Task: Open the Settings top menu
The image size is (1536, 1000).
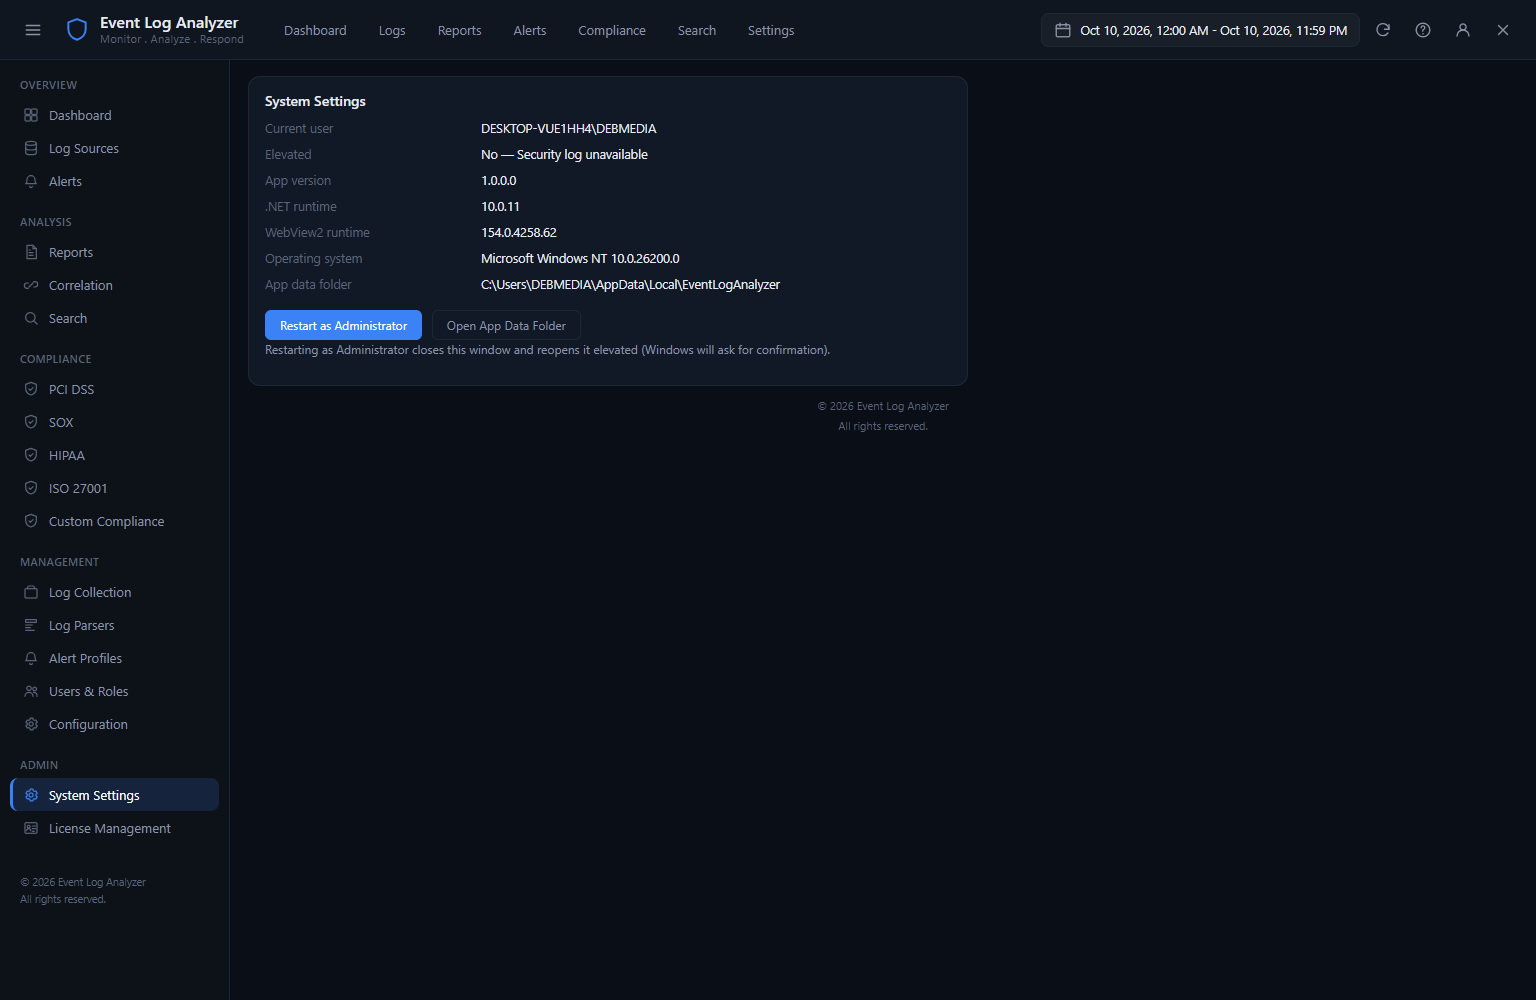Action: pos(771,31)
